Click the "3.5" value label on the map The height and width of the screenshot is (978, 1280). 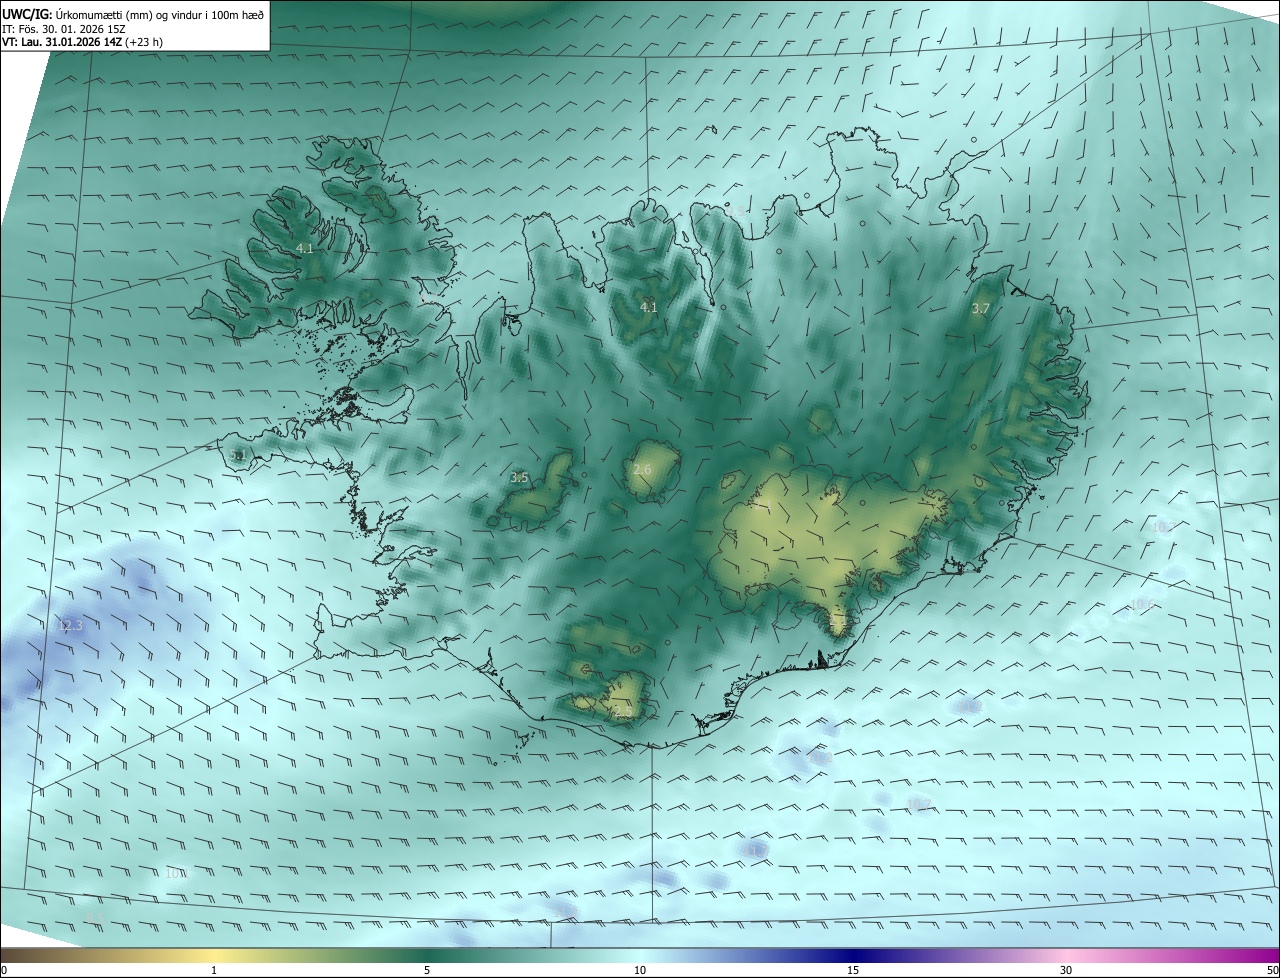[519, 478]
